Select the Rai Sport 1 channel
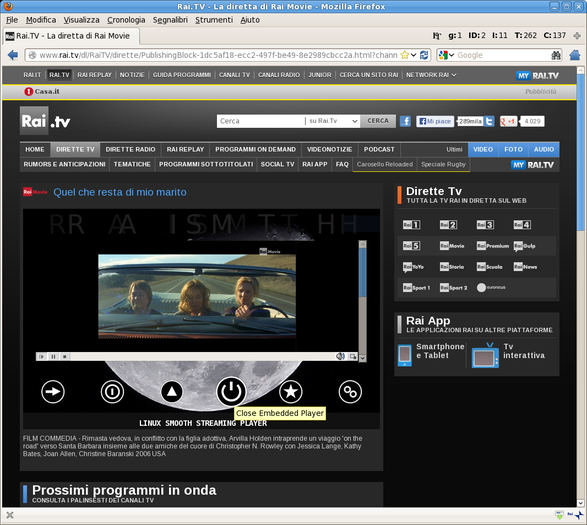 coord(416,288)
